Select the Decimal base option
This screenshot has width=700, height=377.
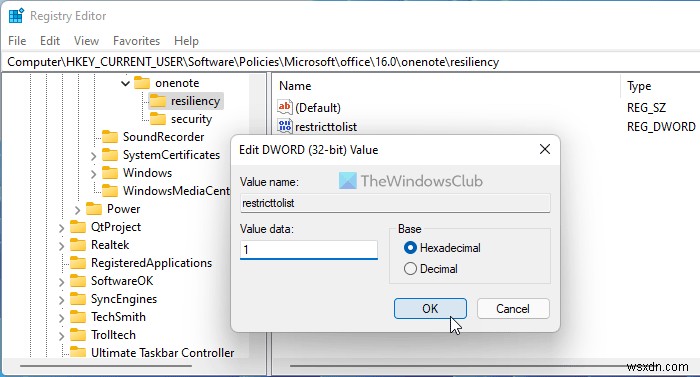[431, 269]
